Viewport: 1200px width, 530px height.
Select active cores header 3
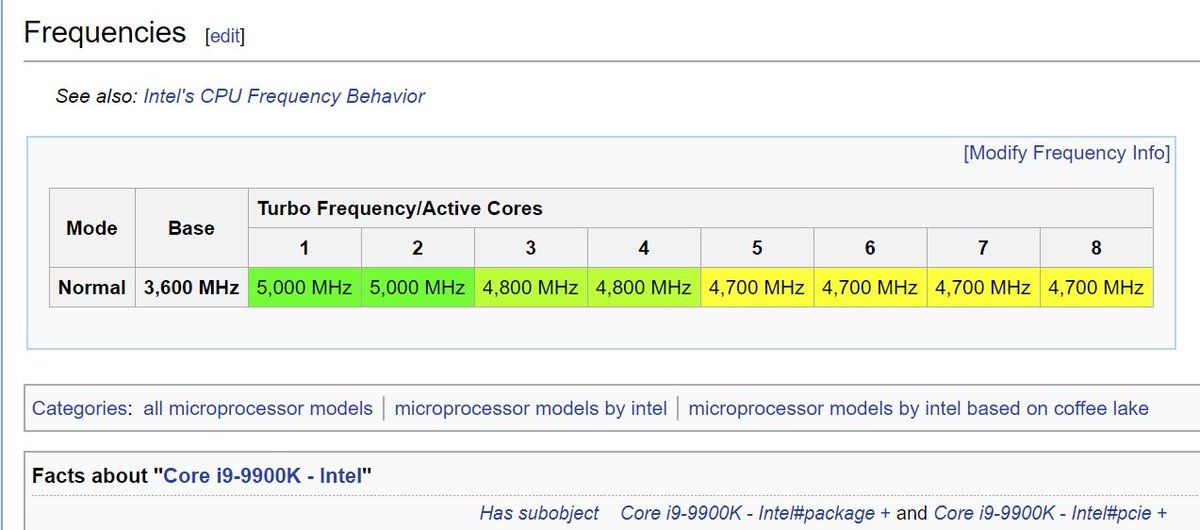530,248
